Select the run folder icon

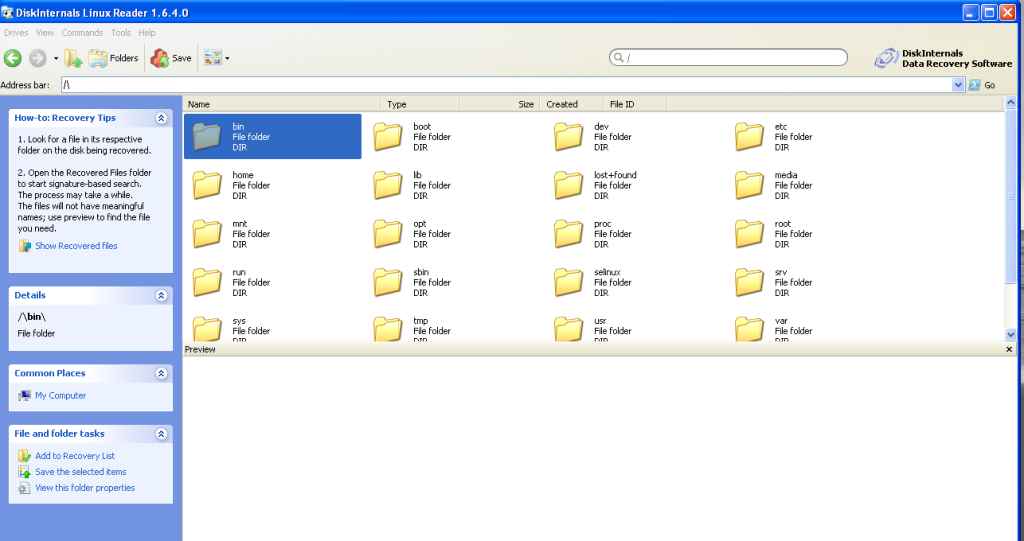coord(207,282)
